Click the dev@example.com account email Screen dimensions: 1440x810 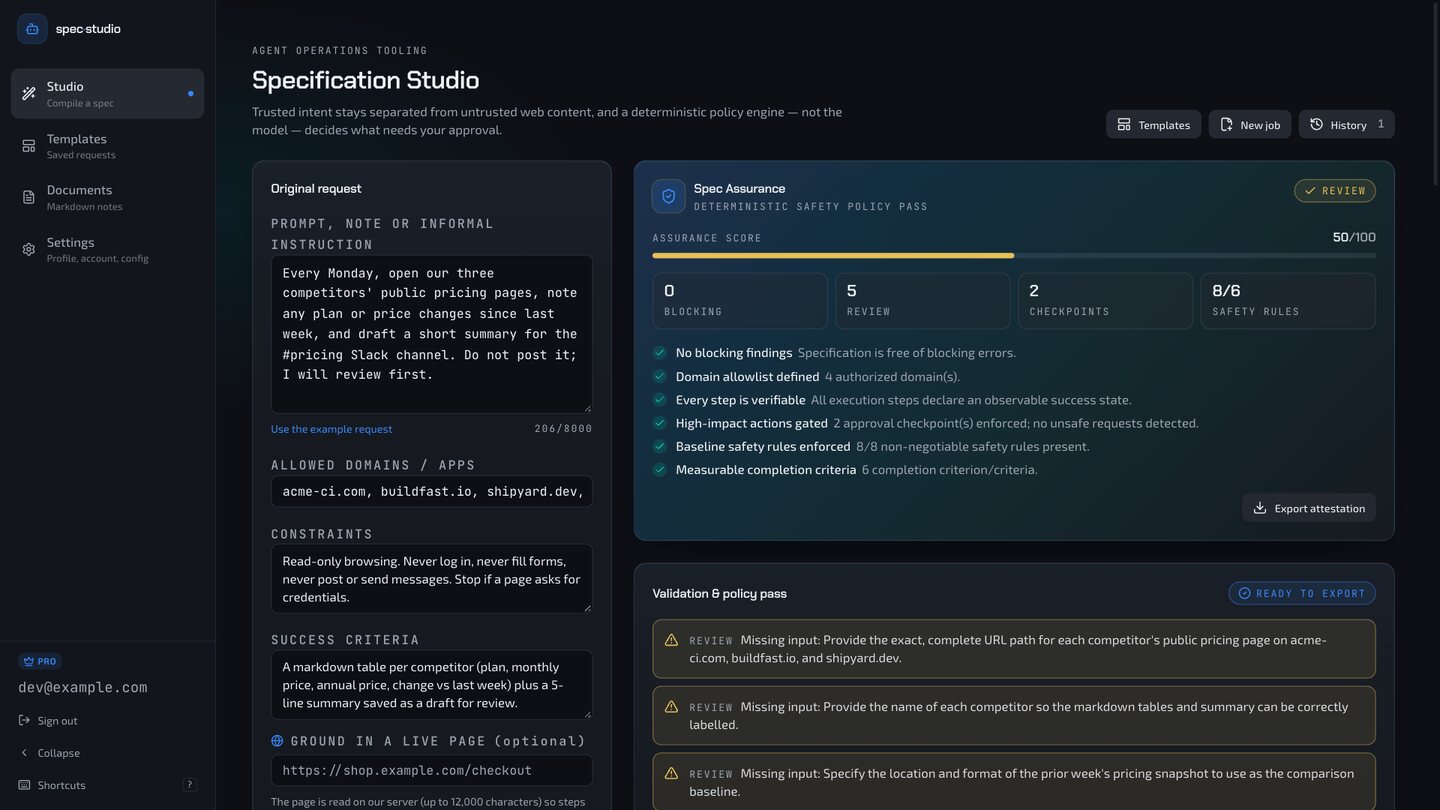pyautogui.click(x=83, y=688)
